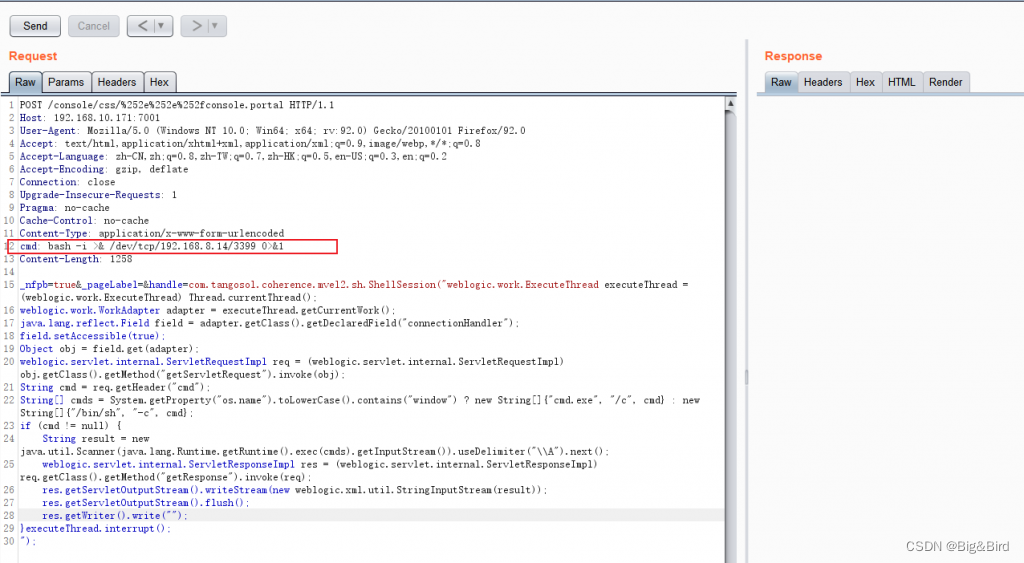The height and width of the screenshot is (563, 1024).
Task: Click the Accept-Encoding: gzip, deflate line
Action: coord(104,169)
